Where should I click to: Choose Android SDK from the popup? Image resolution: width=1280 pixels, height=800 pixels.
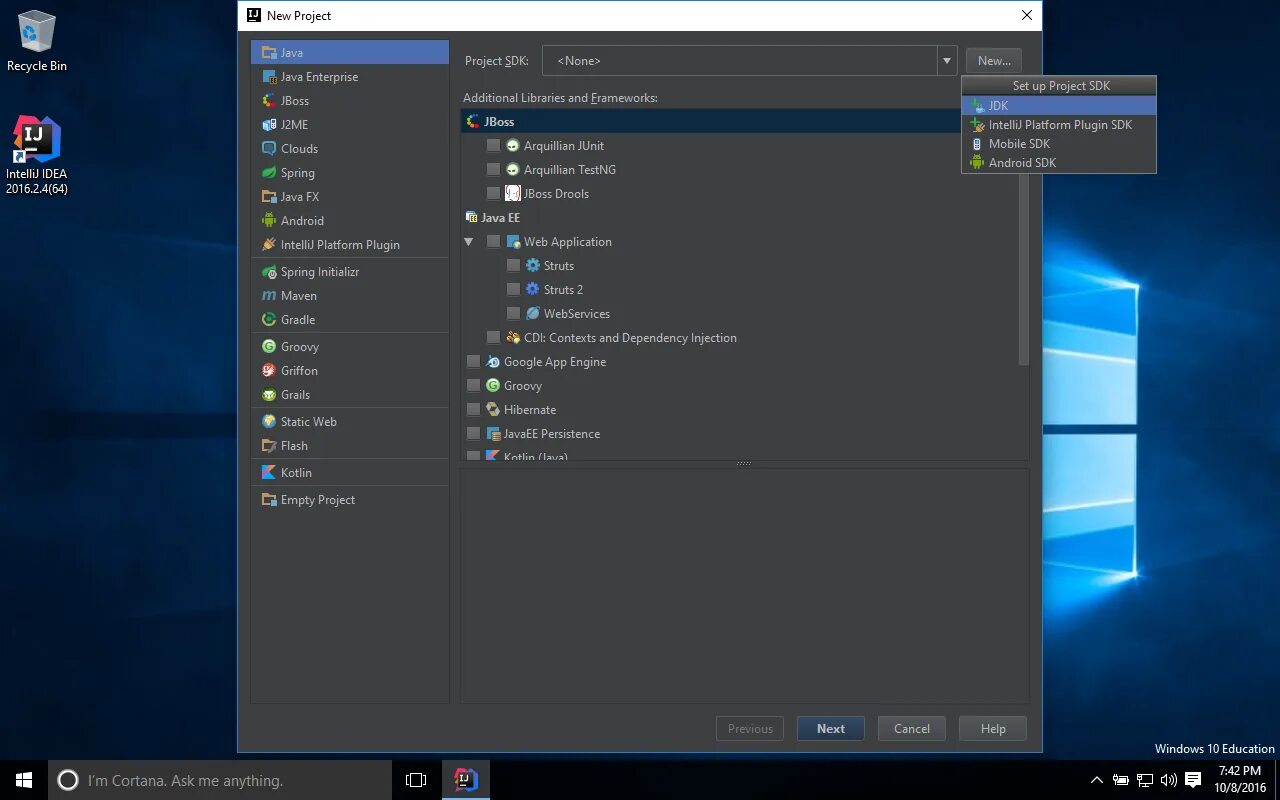point(1059,163)
